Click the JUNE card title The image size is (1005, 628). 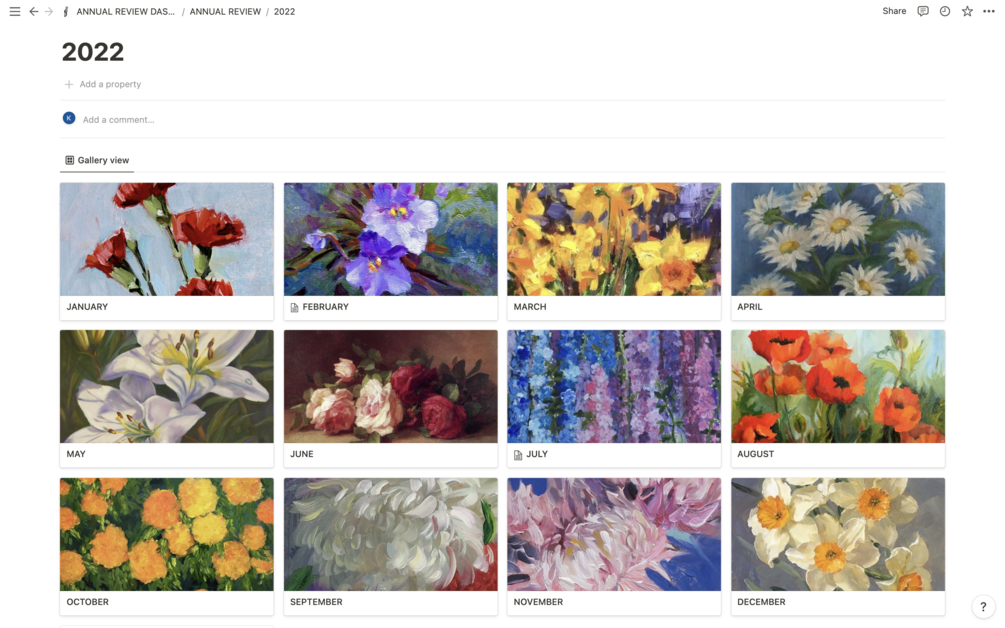click(x=302, y=454)
